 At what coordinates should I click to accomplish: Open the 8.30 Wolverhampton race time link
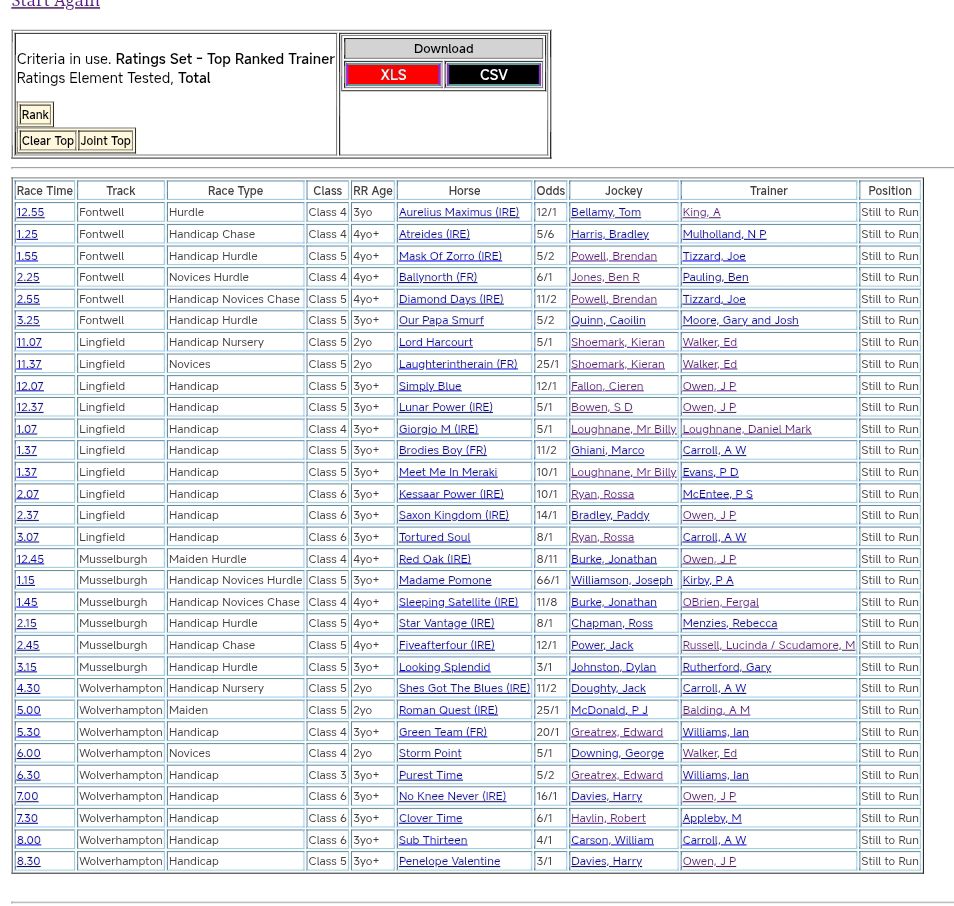click(28, 861)
